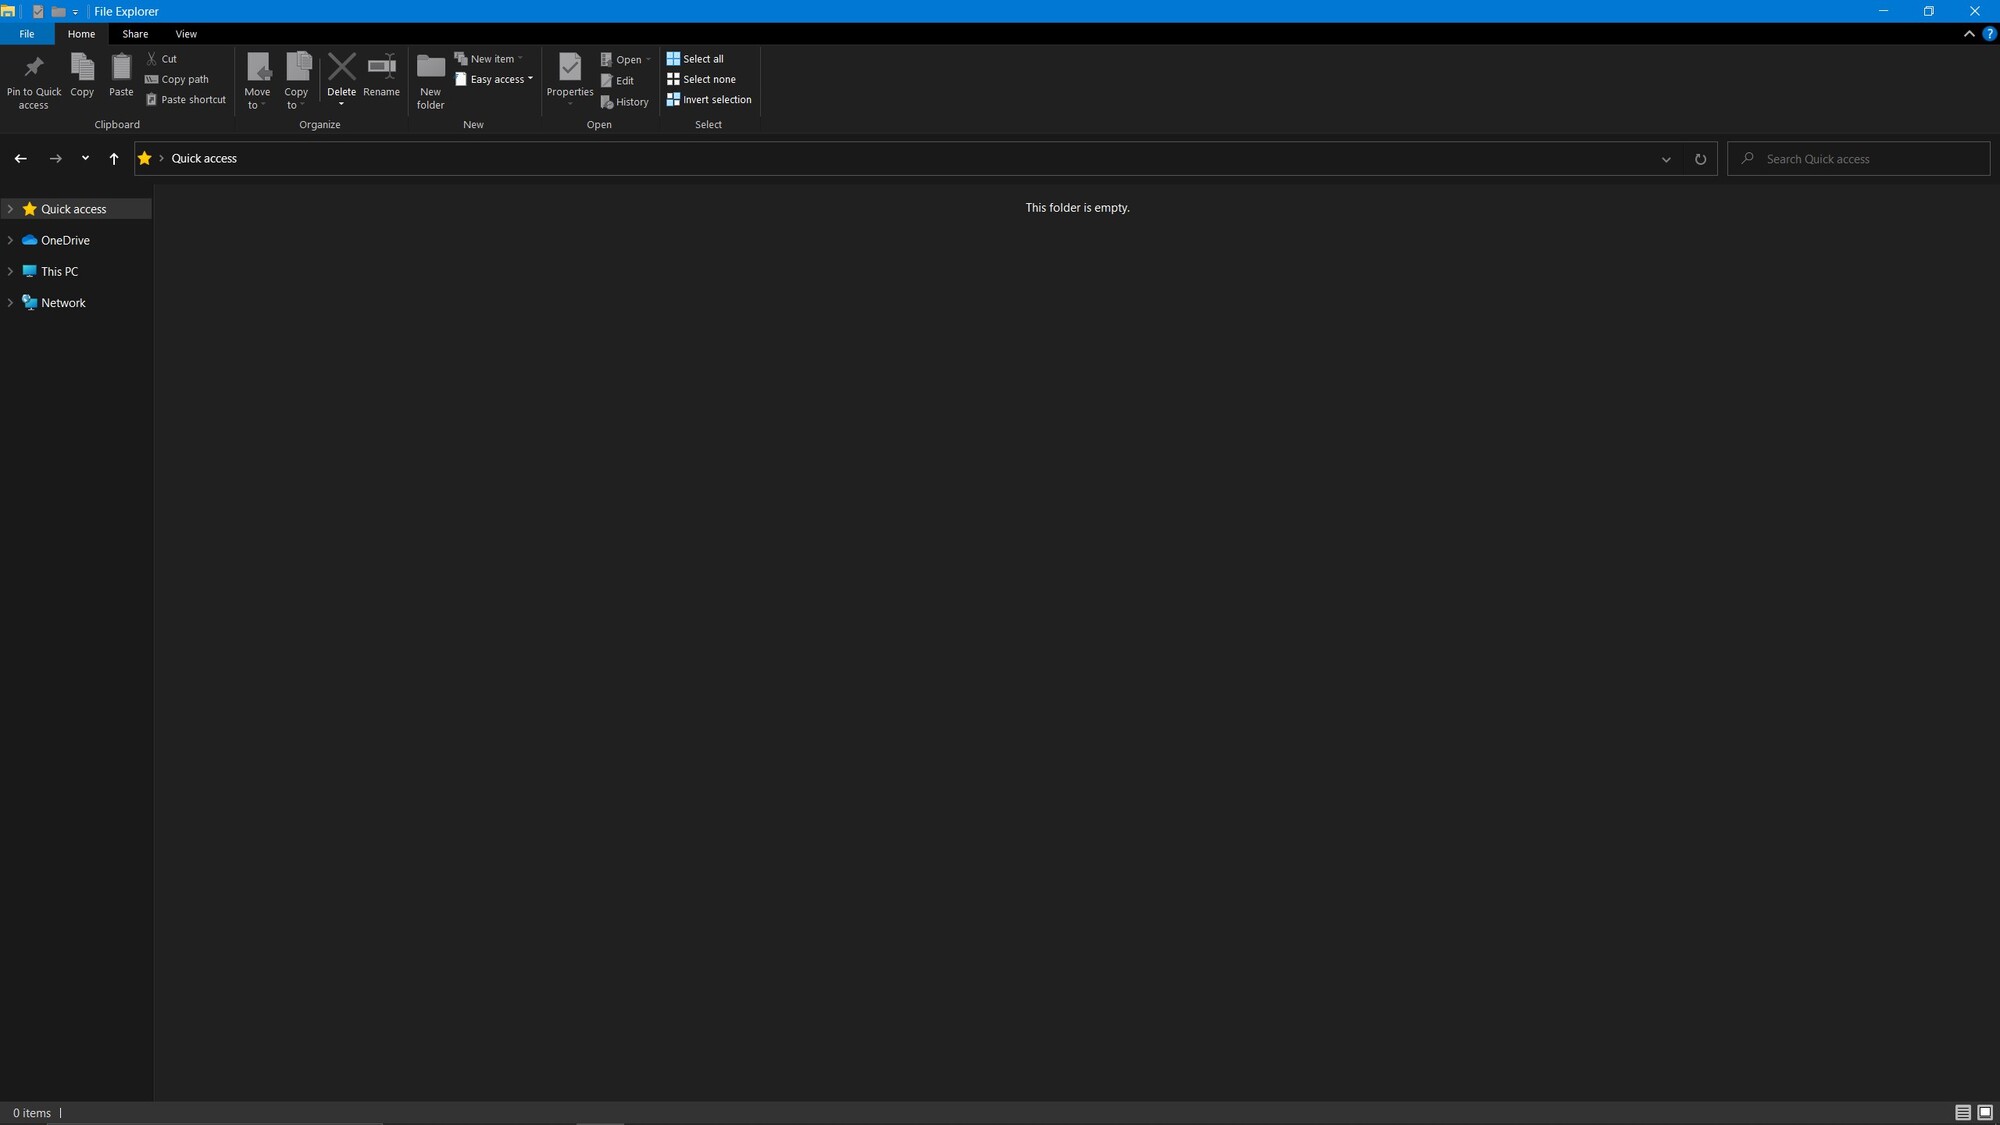Collapse the ribbon using the chevron
Screen dimensions: 2000x1125
coord(1969,34)
